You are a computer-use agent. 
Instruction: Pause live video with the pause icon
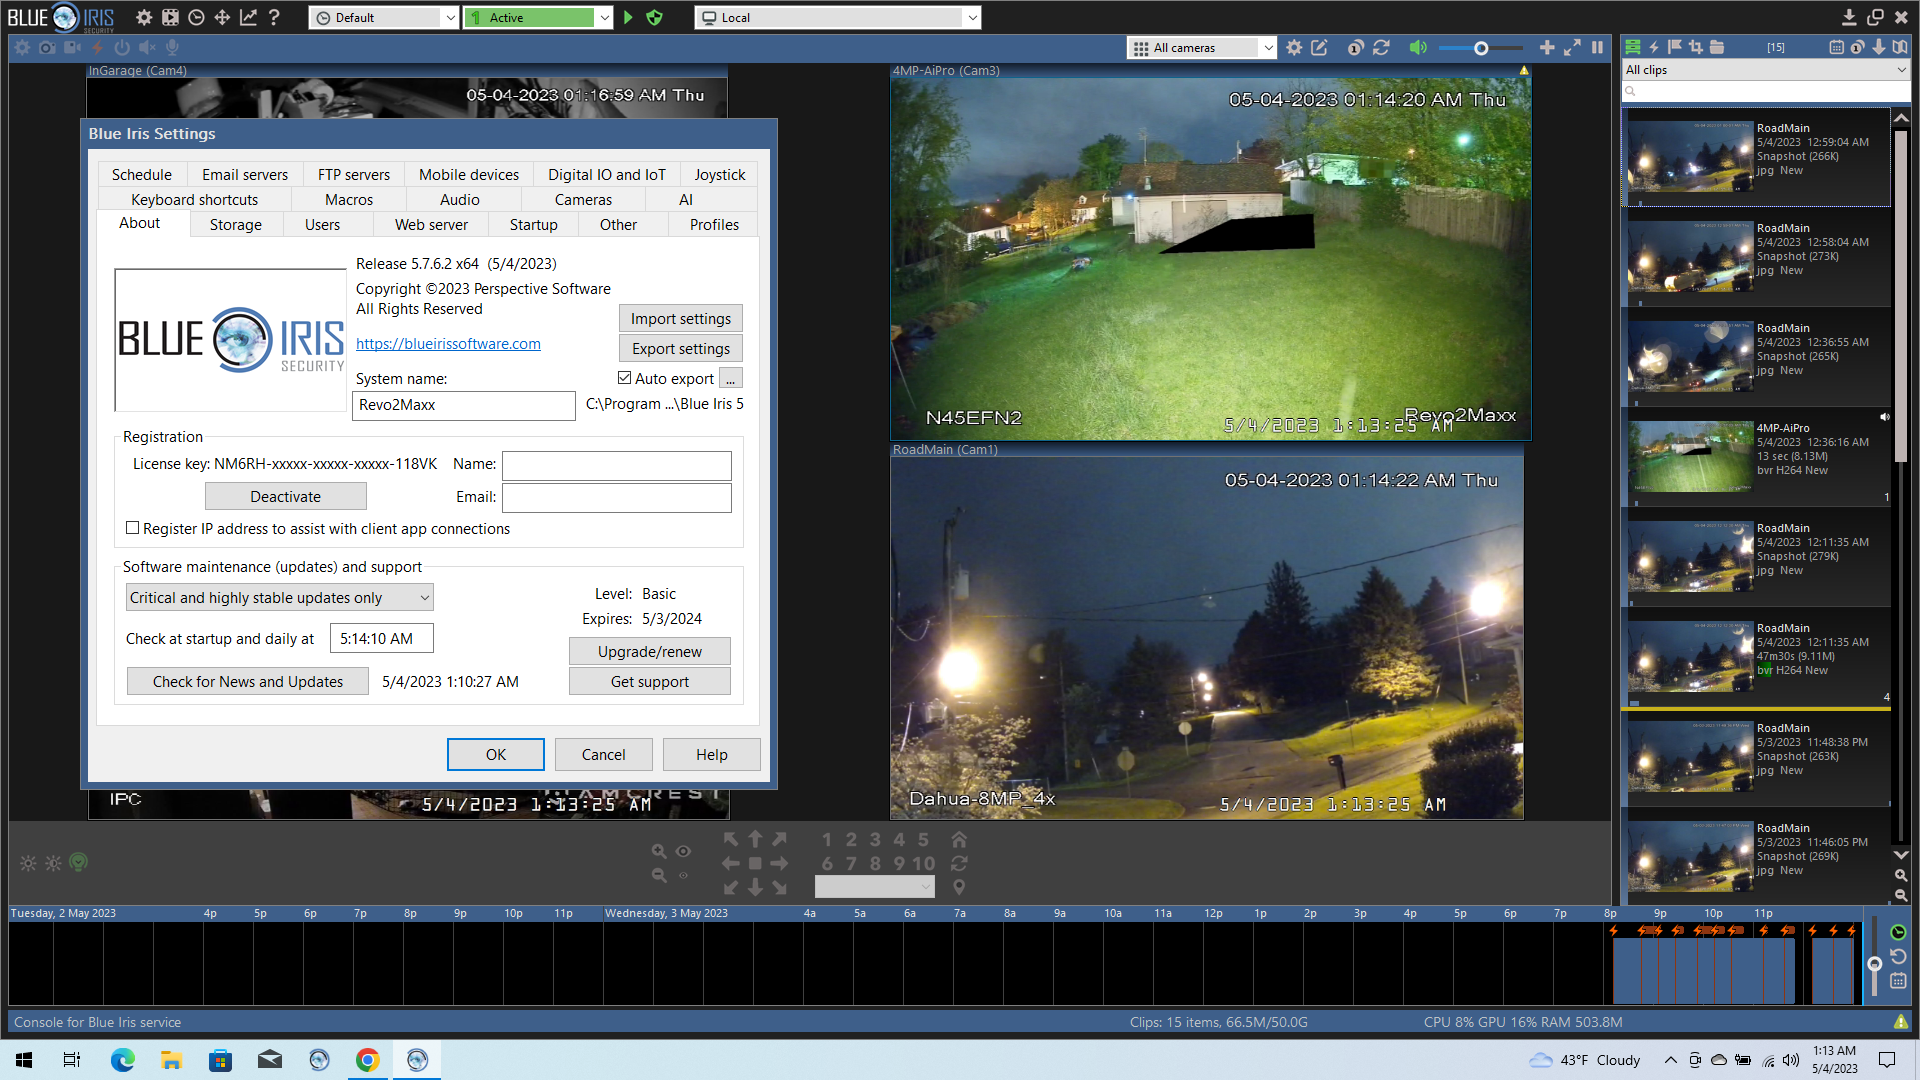(x=1597, y=47)
